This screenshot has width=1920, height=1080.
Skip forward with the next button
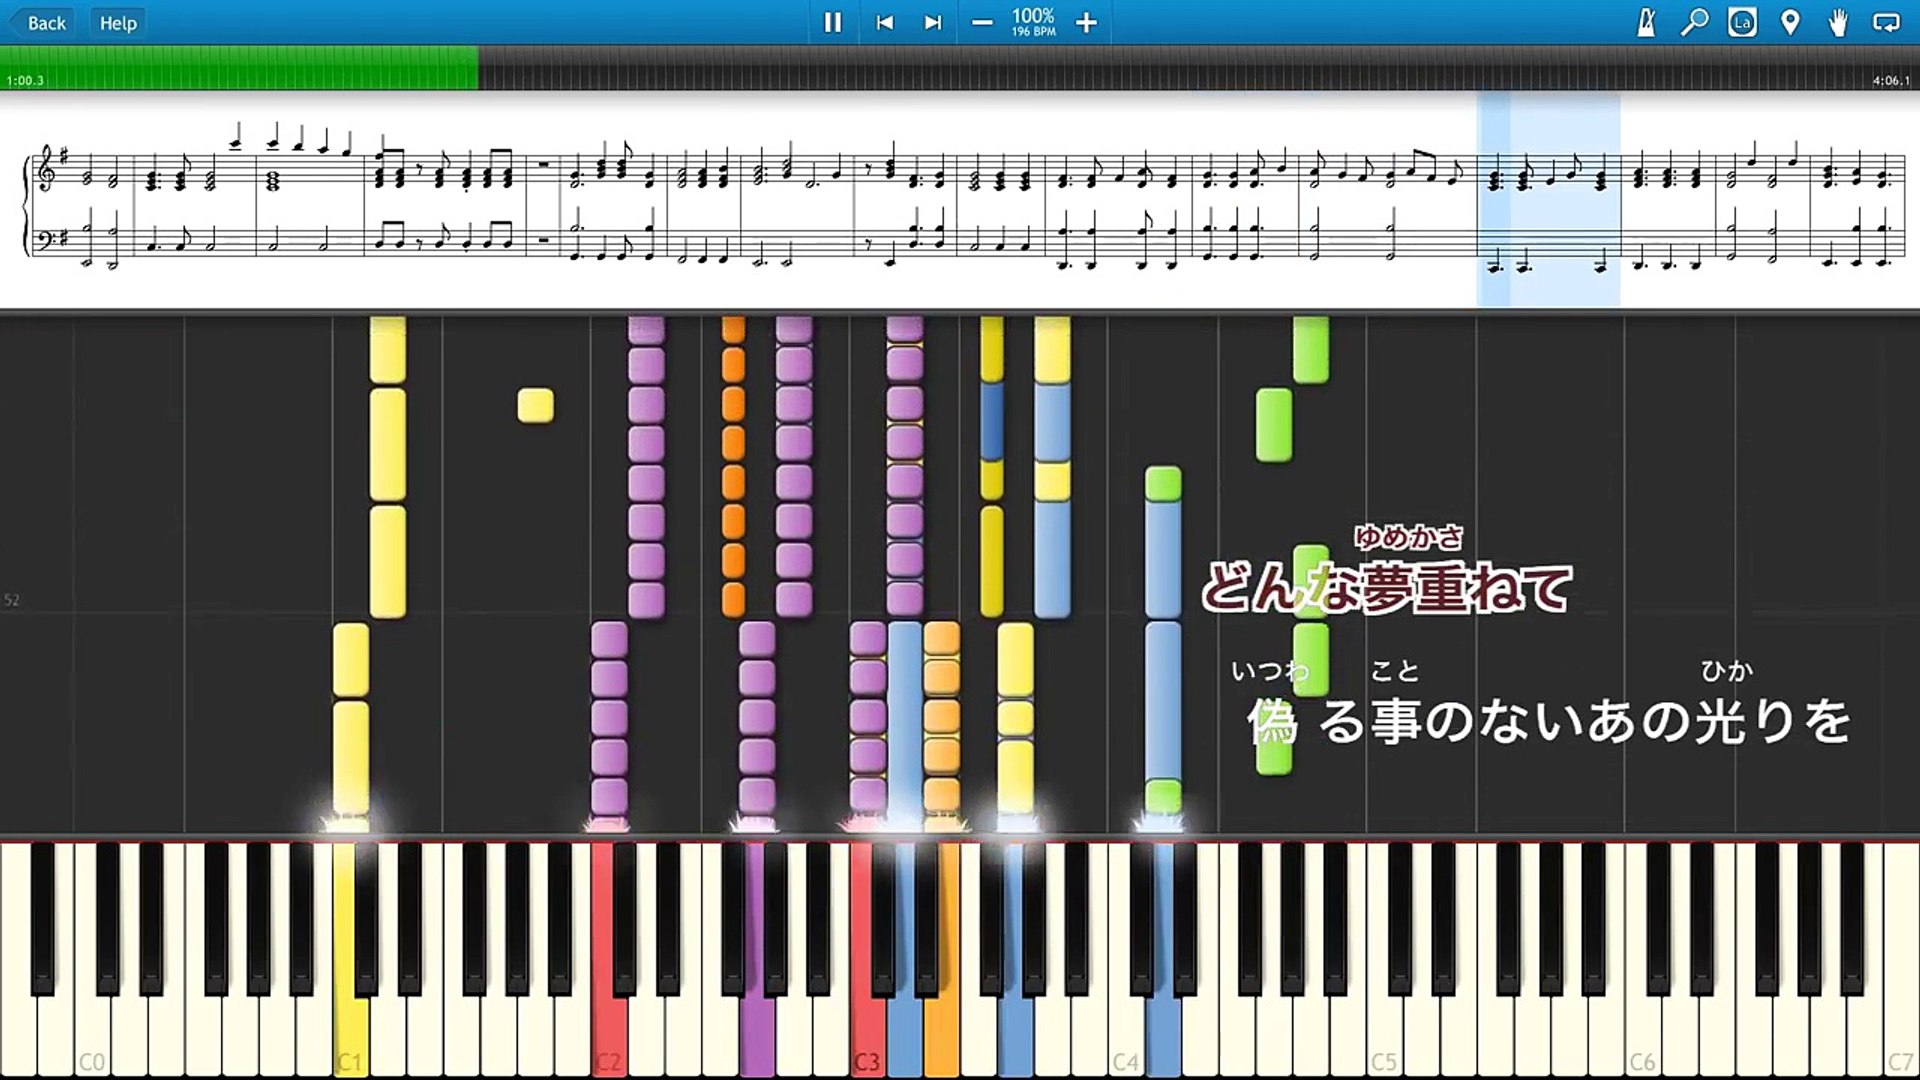click(933, 22)
